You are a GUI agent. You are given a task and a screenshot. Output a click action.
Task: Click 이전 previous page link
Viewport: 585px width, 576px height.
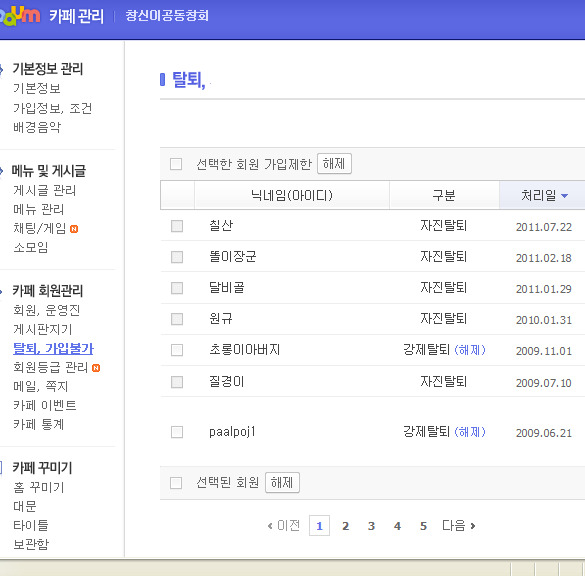coord(284,526)
